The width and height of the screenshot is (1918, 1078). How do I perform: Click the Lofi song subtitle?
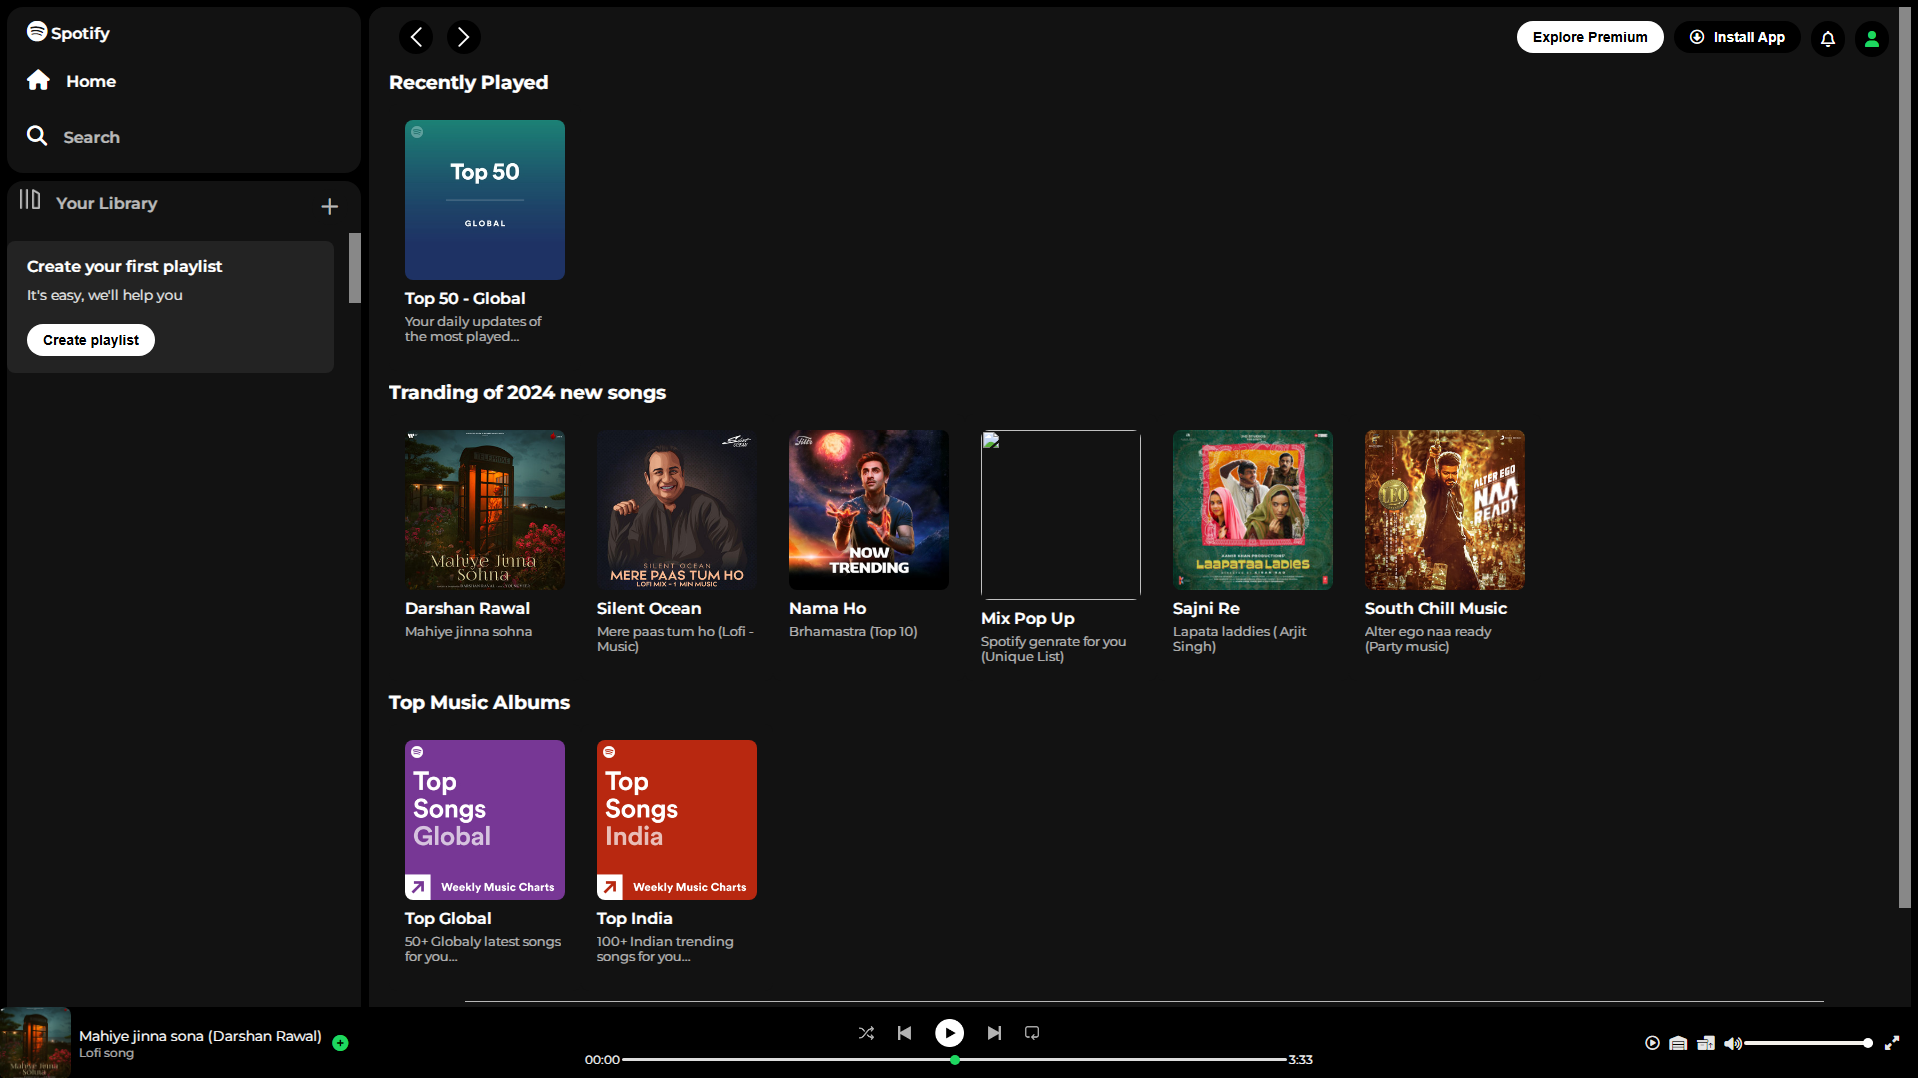(x=106, y=1053)
